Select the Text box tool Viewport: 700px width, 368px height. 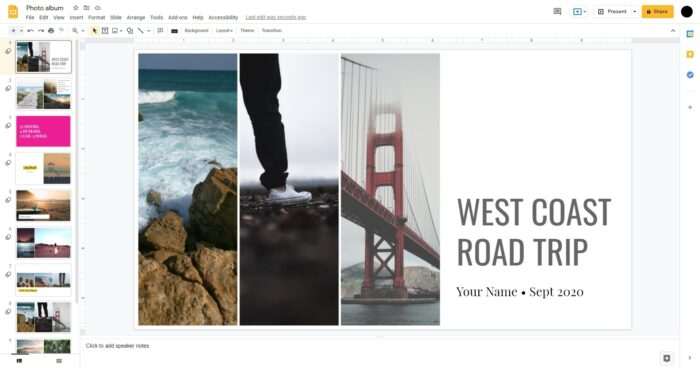tap(105, 31)
